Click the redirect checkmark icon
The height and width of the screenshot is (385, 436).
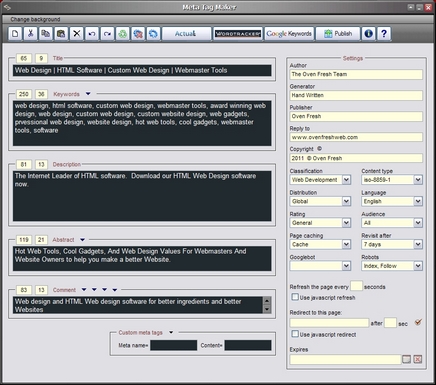click(x=418, y=322)
